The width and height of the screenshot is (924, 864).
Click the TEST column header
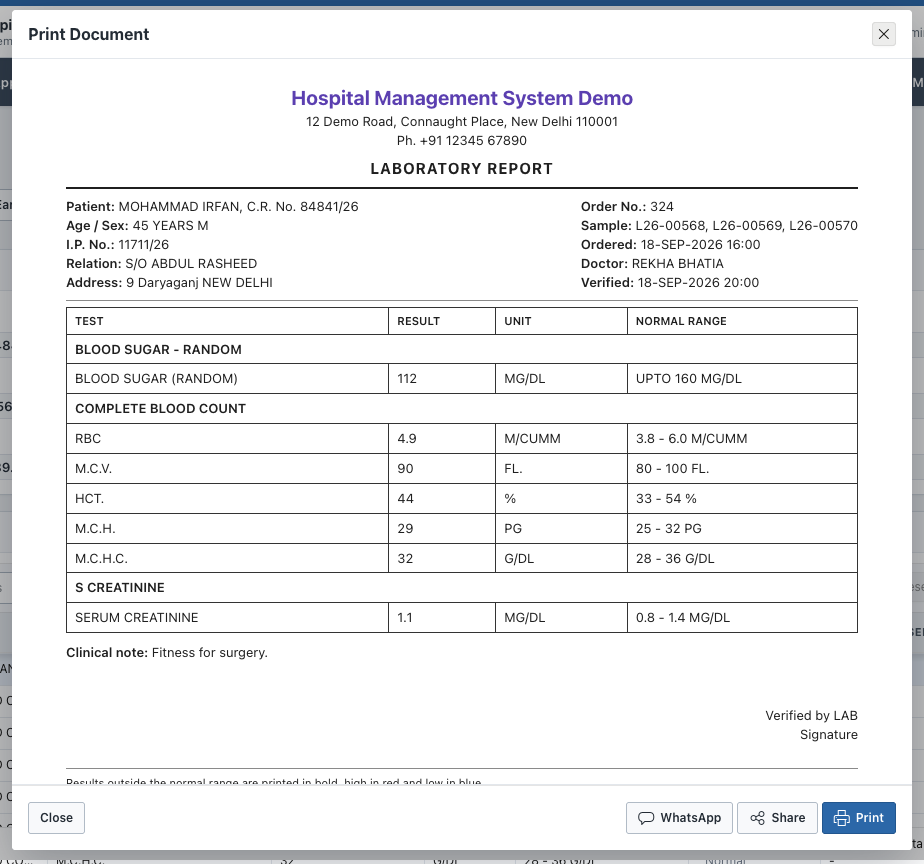[x=227, y=321]
